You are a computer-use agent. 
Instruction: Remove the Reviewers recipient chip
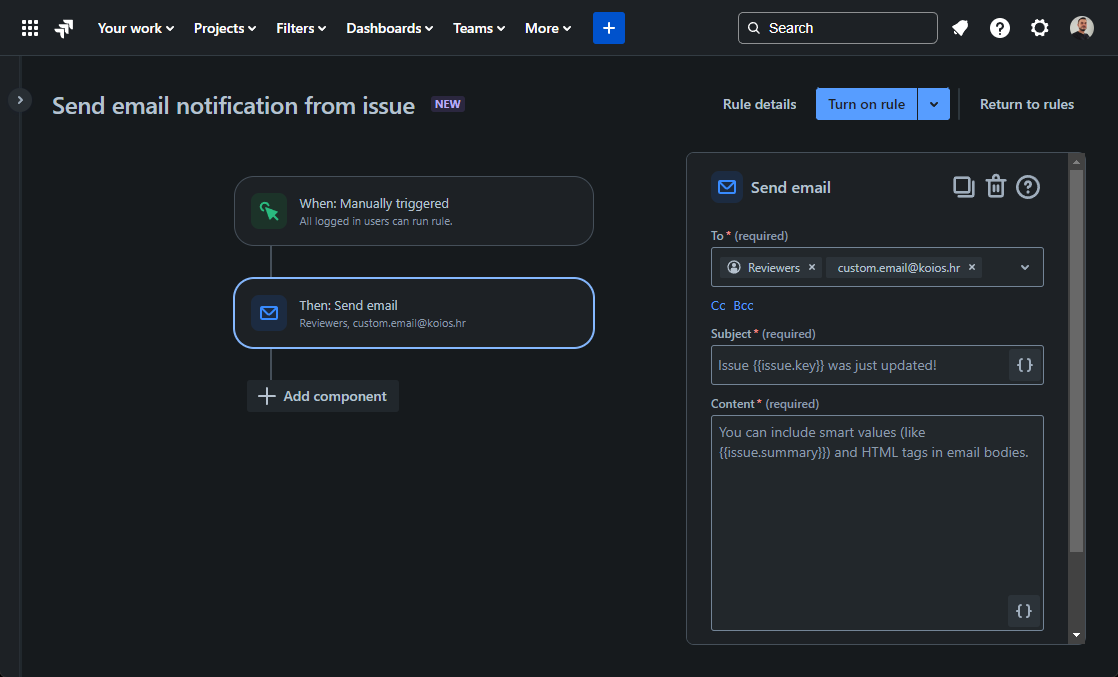pos(812,267)
